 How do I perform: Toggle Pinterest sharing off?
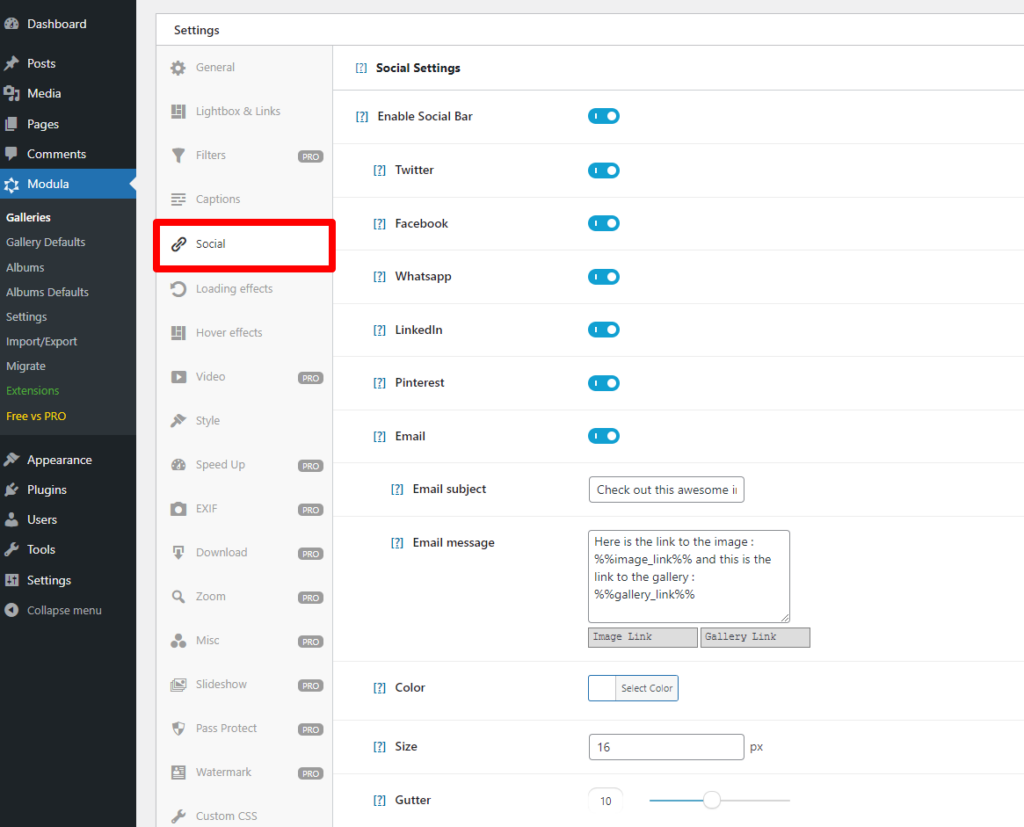(x=603, y=383)
